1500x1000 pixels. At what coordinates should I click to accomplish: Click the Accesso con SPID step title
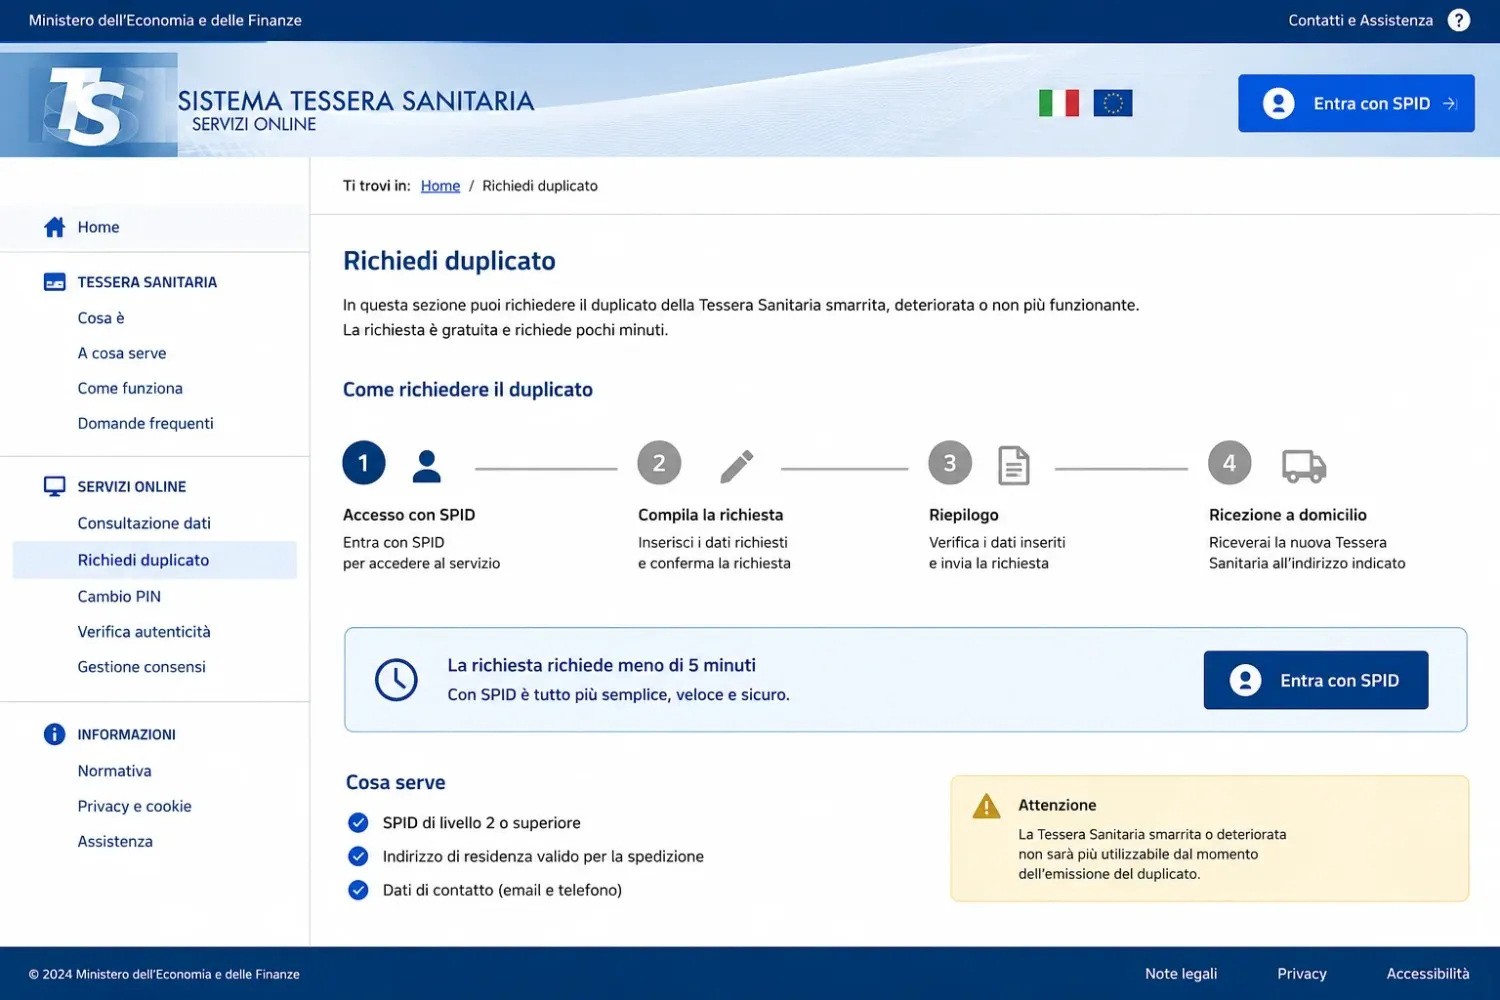coord(409,515)
